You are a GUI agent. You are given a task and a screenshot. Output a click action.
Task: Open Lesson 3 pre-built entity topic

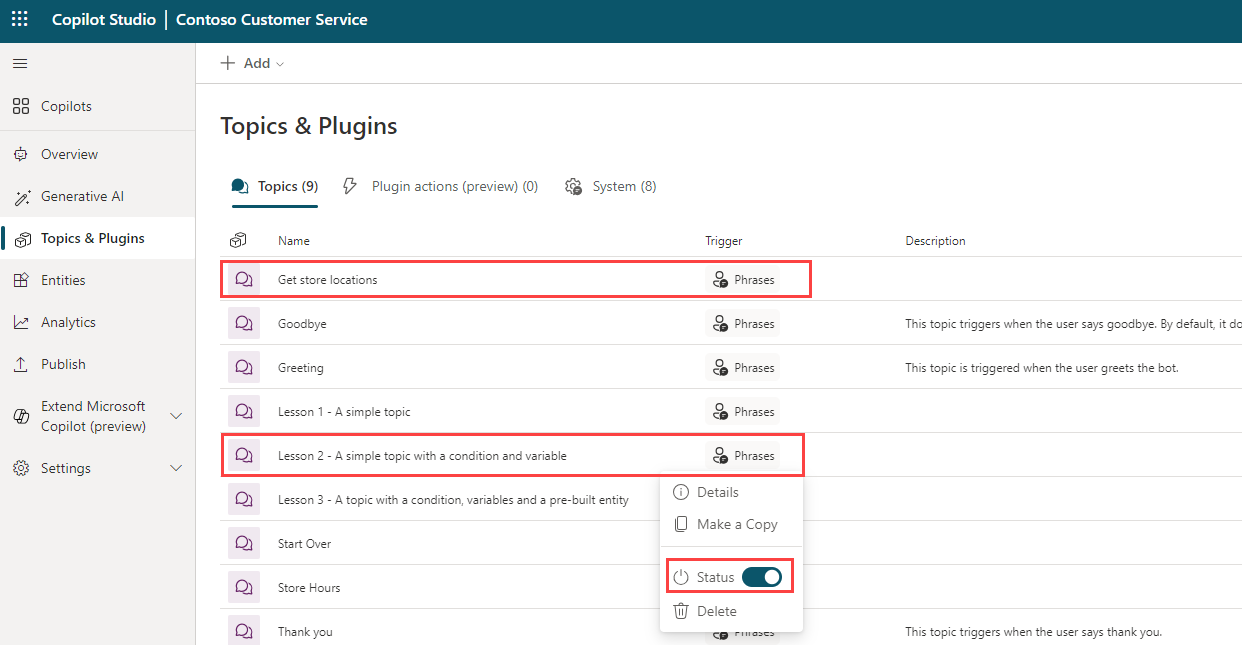[453, 500]
